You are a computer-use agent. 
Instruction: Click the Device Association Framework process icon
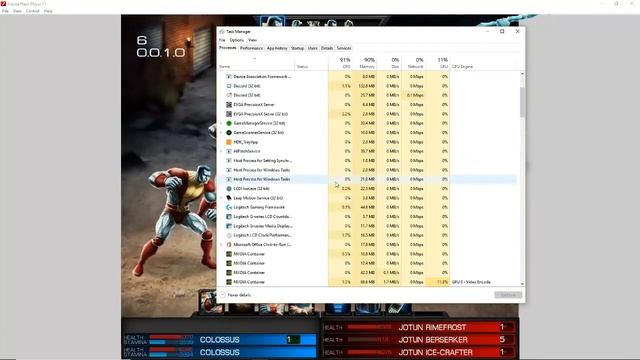229,77
